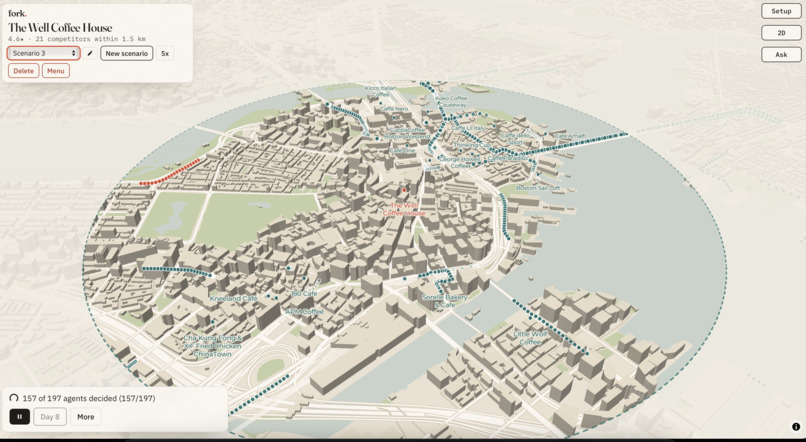
Task: Select Koko Coffee Causeway on the map
Action: click(x=451, y=101)
